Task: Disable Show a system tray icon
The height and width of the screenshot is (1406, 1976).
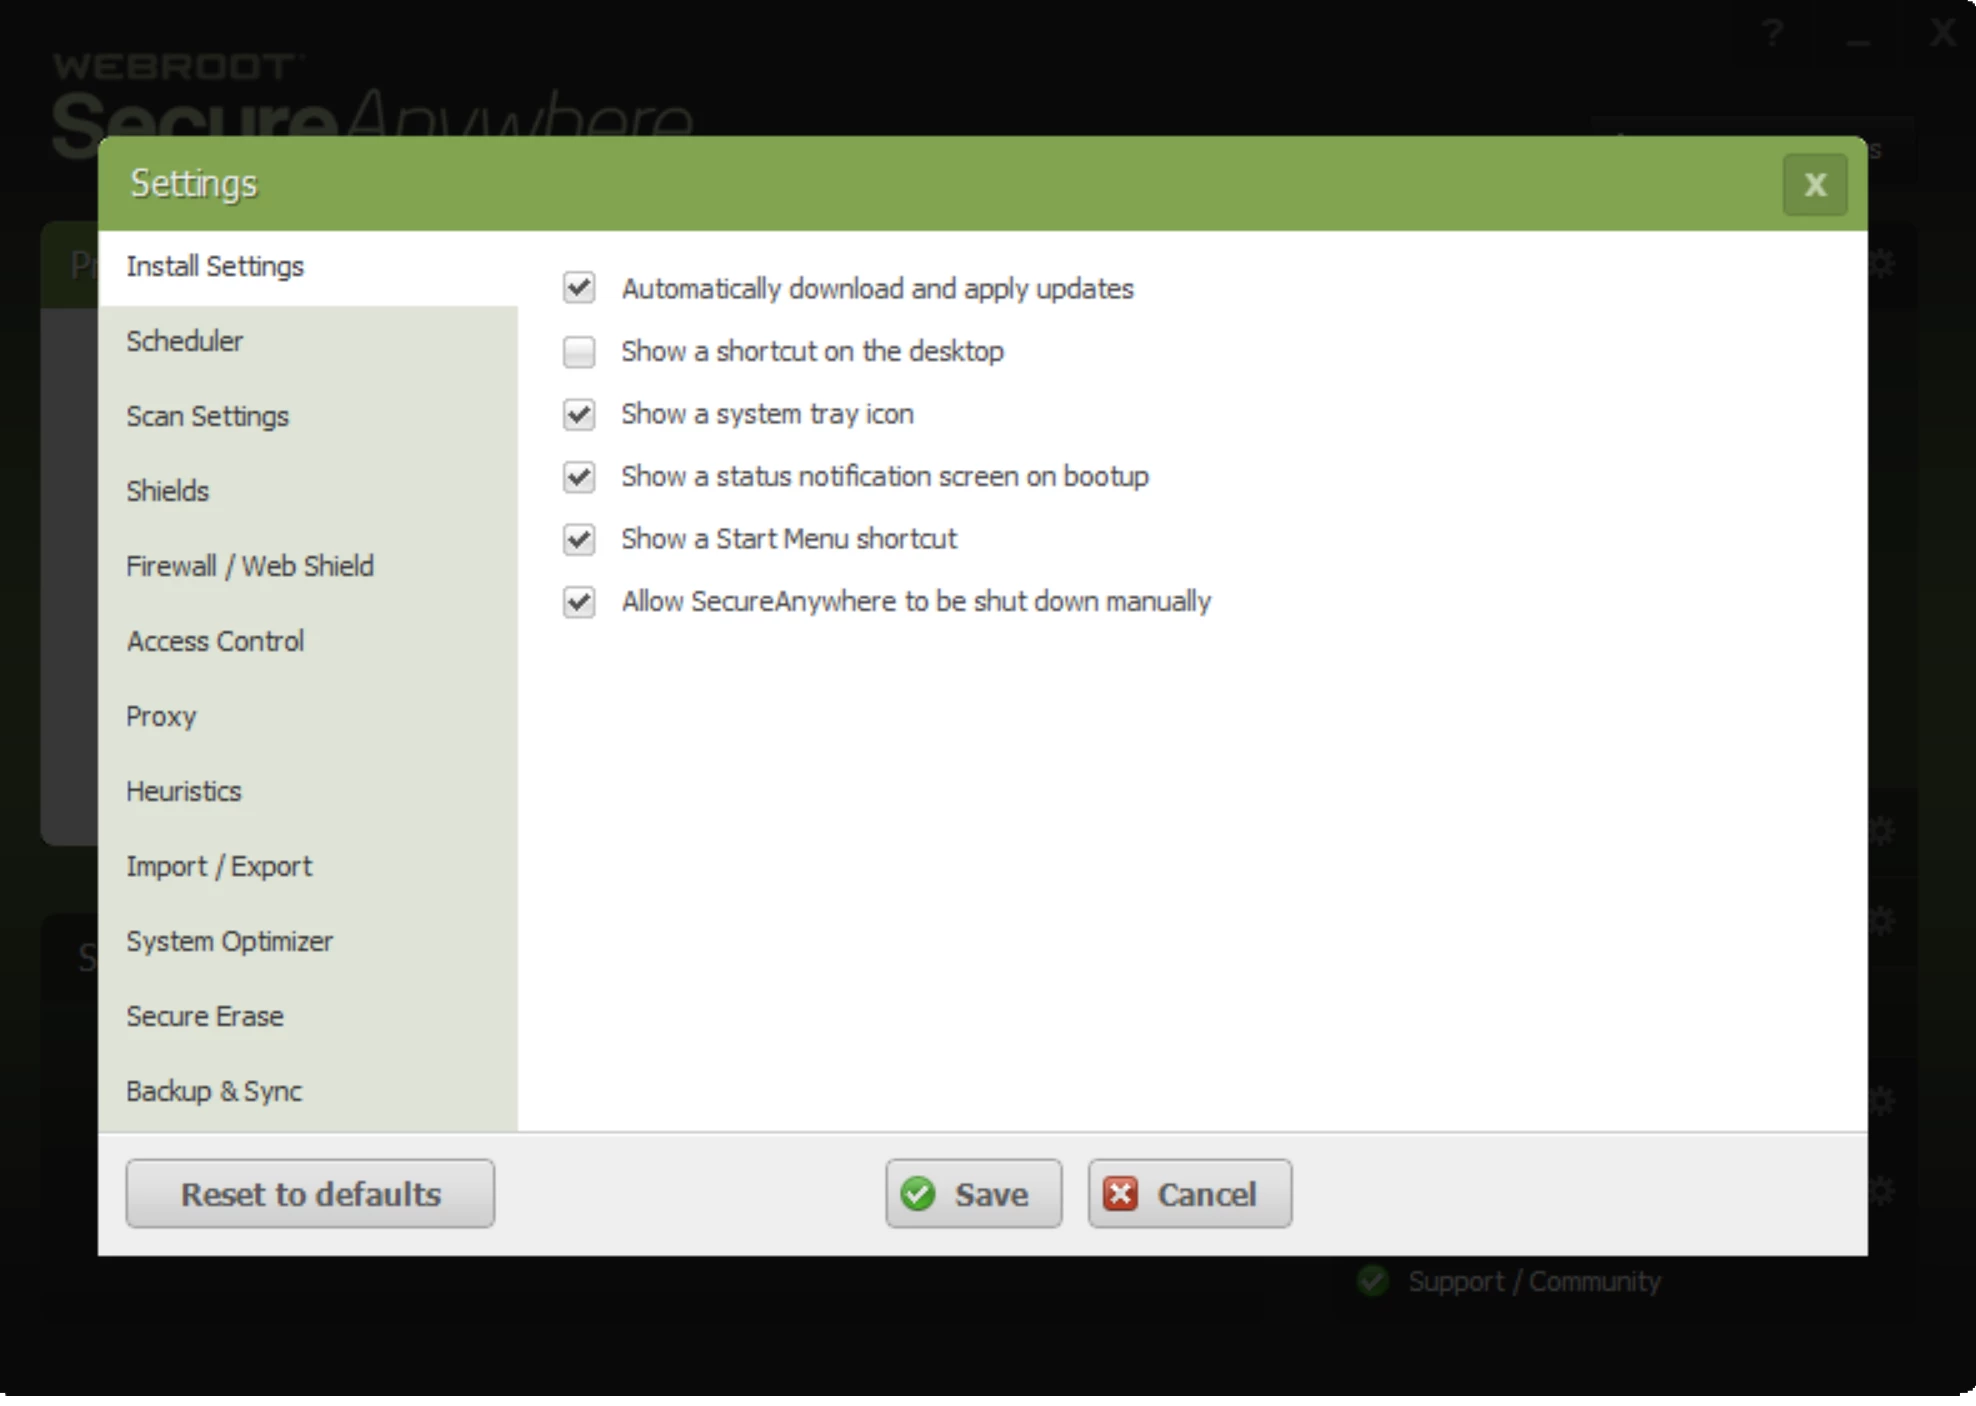Action: tap(580, 414)
